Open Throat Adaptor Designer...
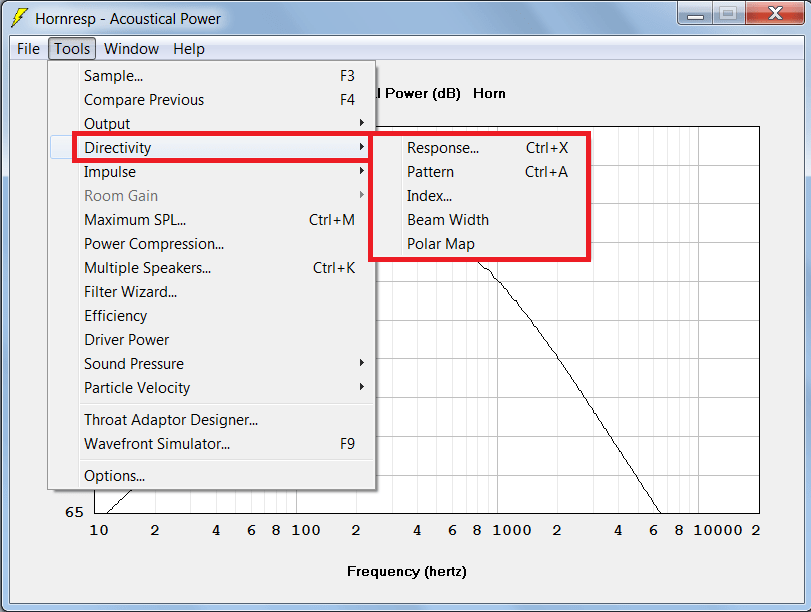Image resolution: width=811 pixels, height=612 pixels. [x=212, y=420]
